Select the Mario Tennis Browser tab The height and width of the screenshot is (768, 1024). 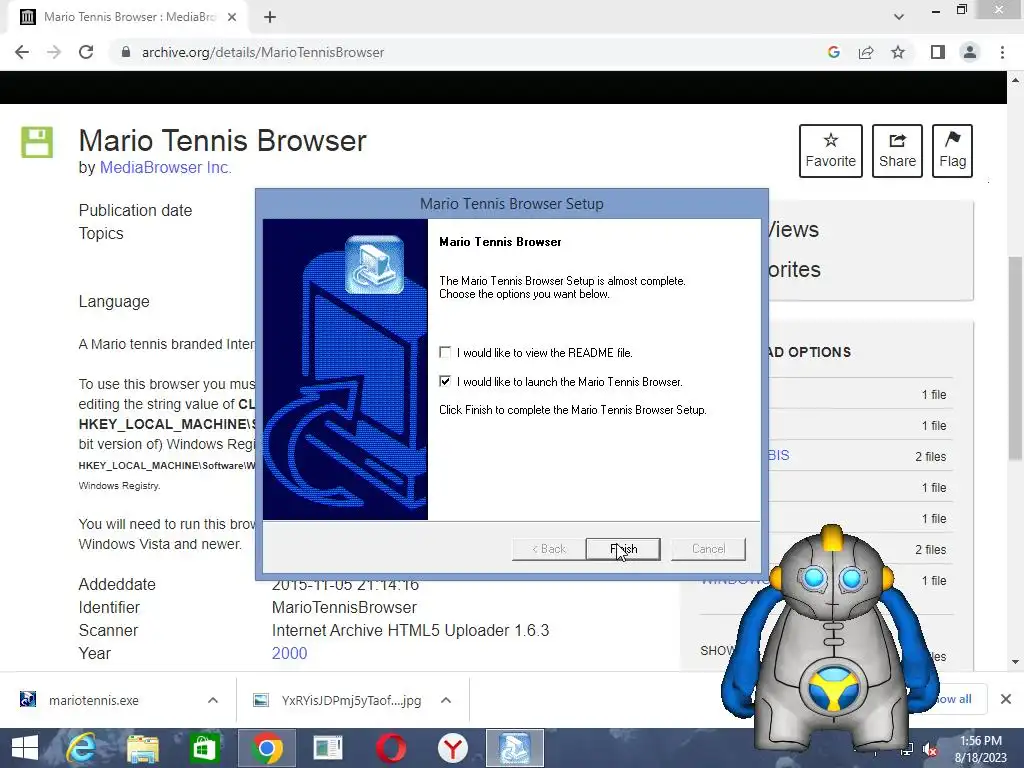click(x=128, y=17)
